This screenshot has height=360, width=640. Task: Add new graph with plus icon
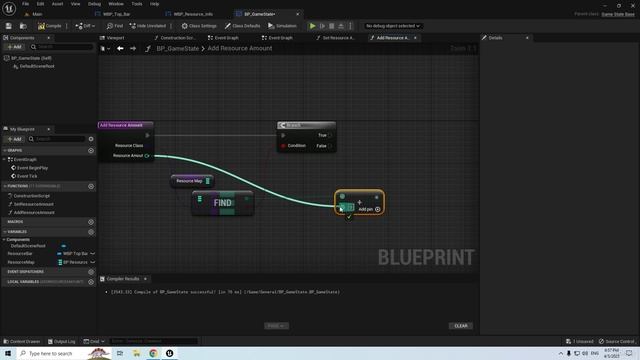pos(91,151)
